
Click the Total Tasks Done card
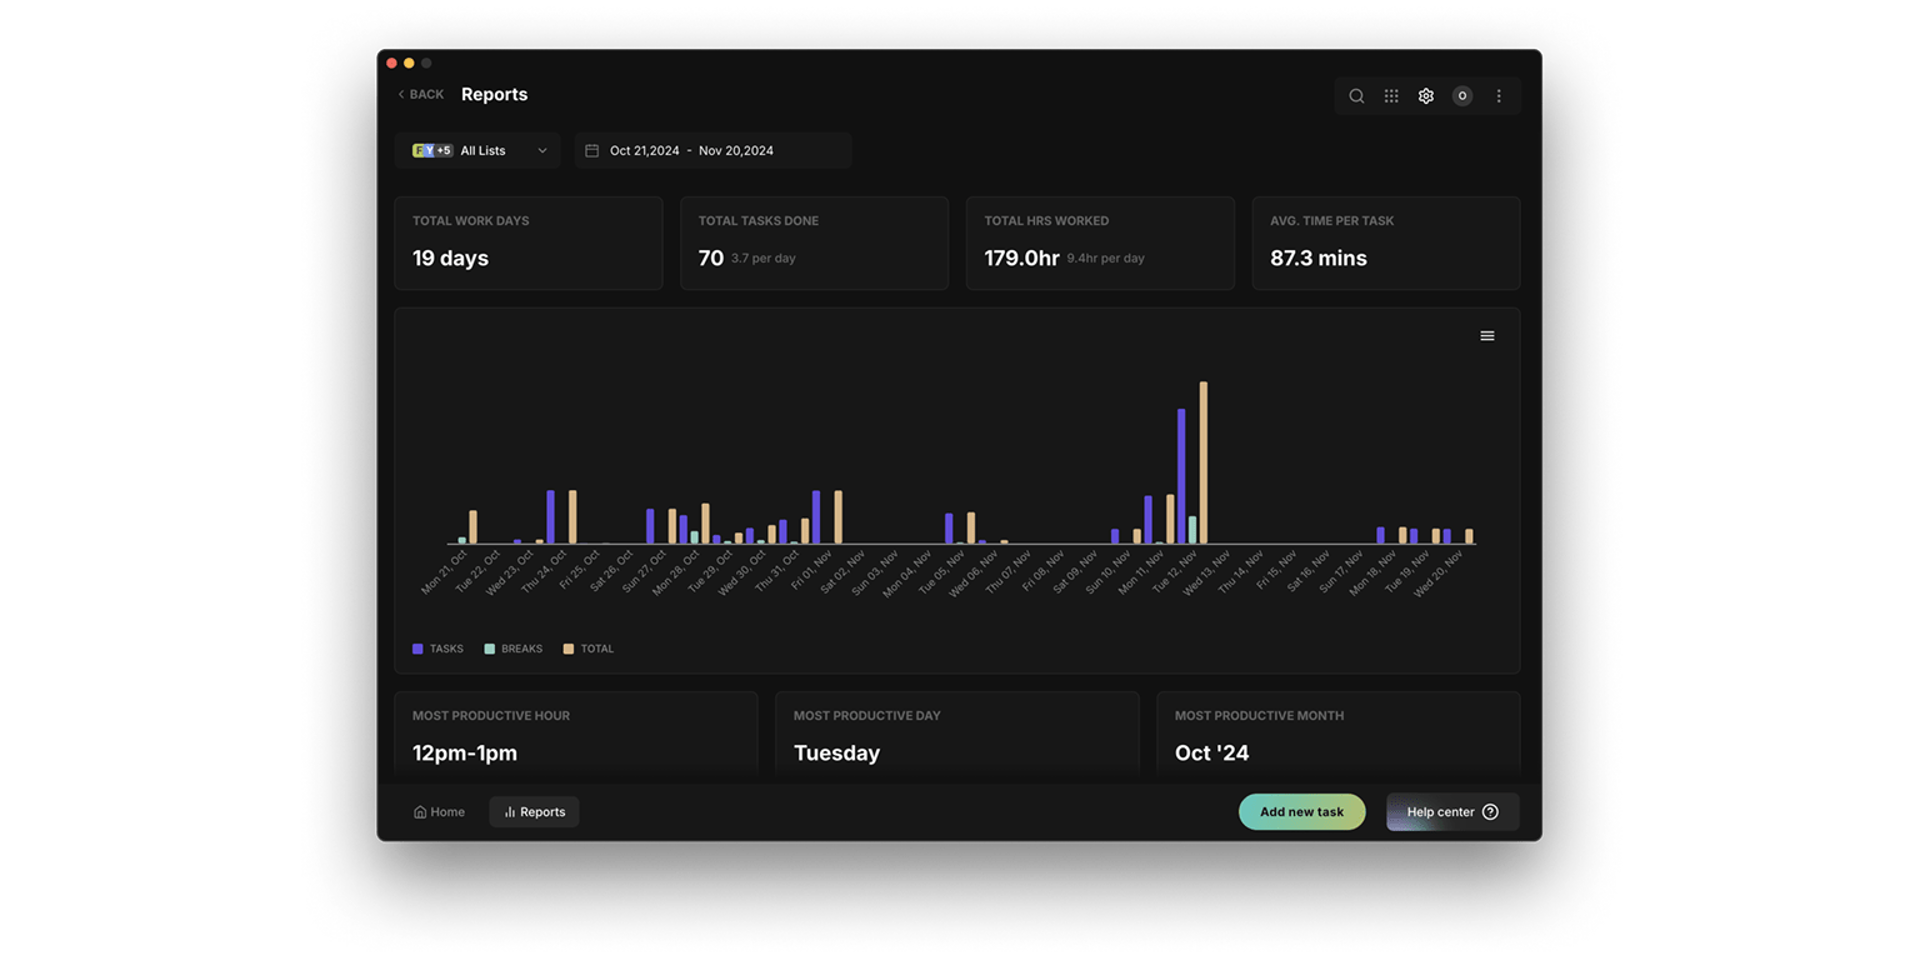tap(814, 243)
